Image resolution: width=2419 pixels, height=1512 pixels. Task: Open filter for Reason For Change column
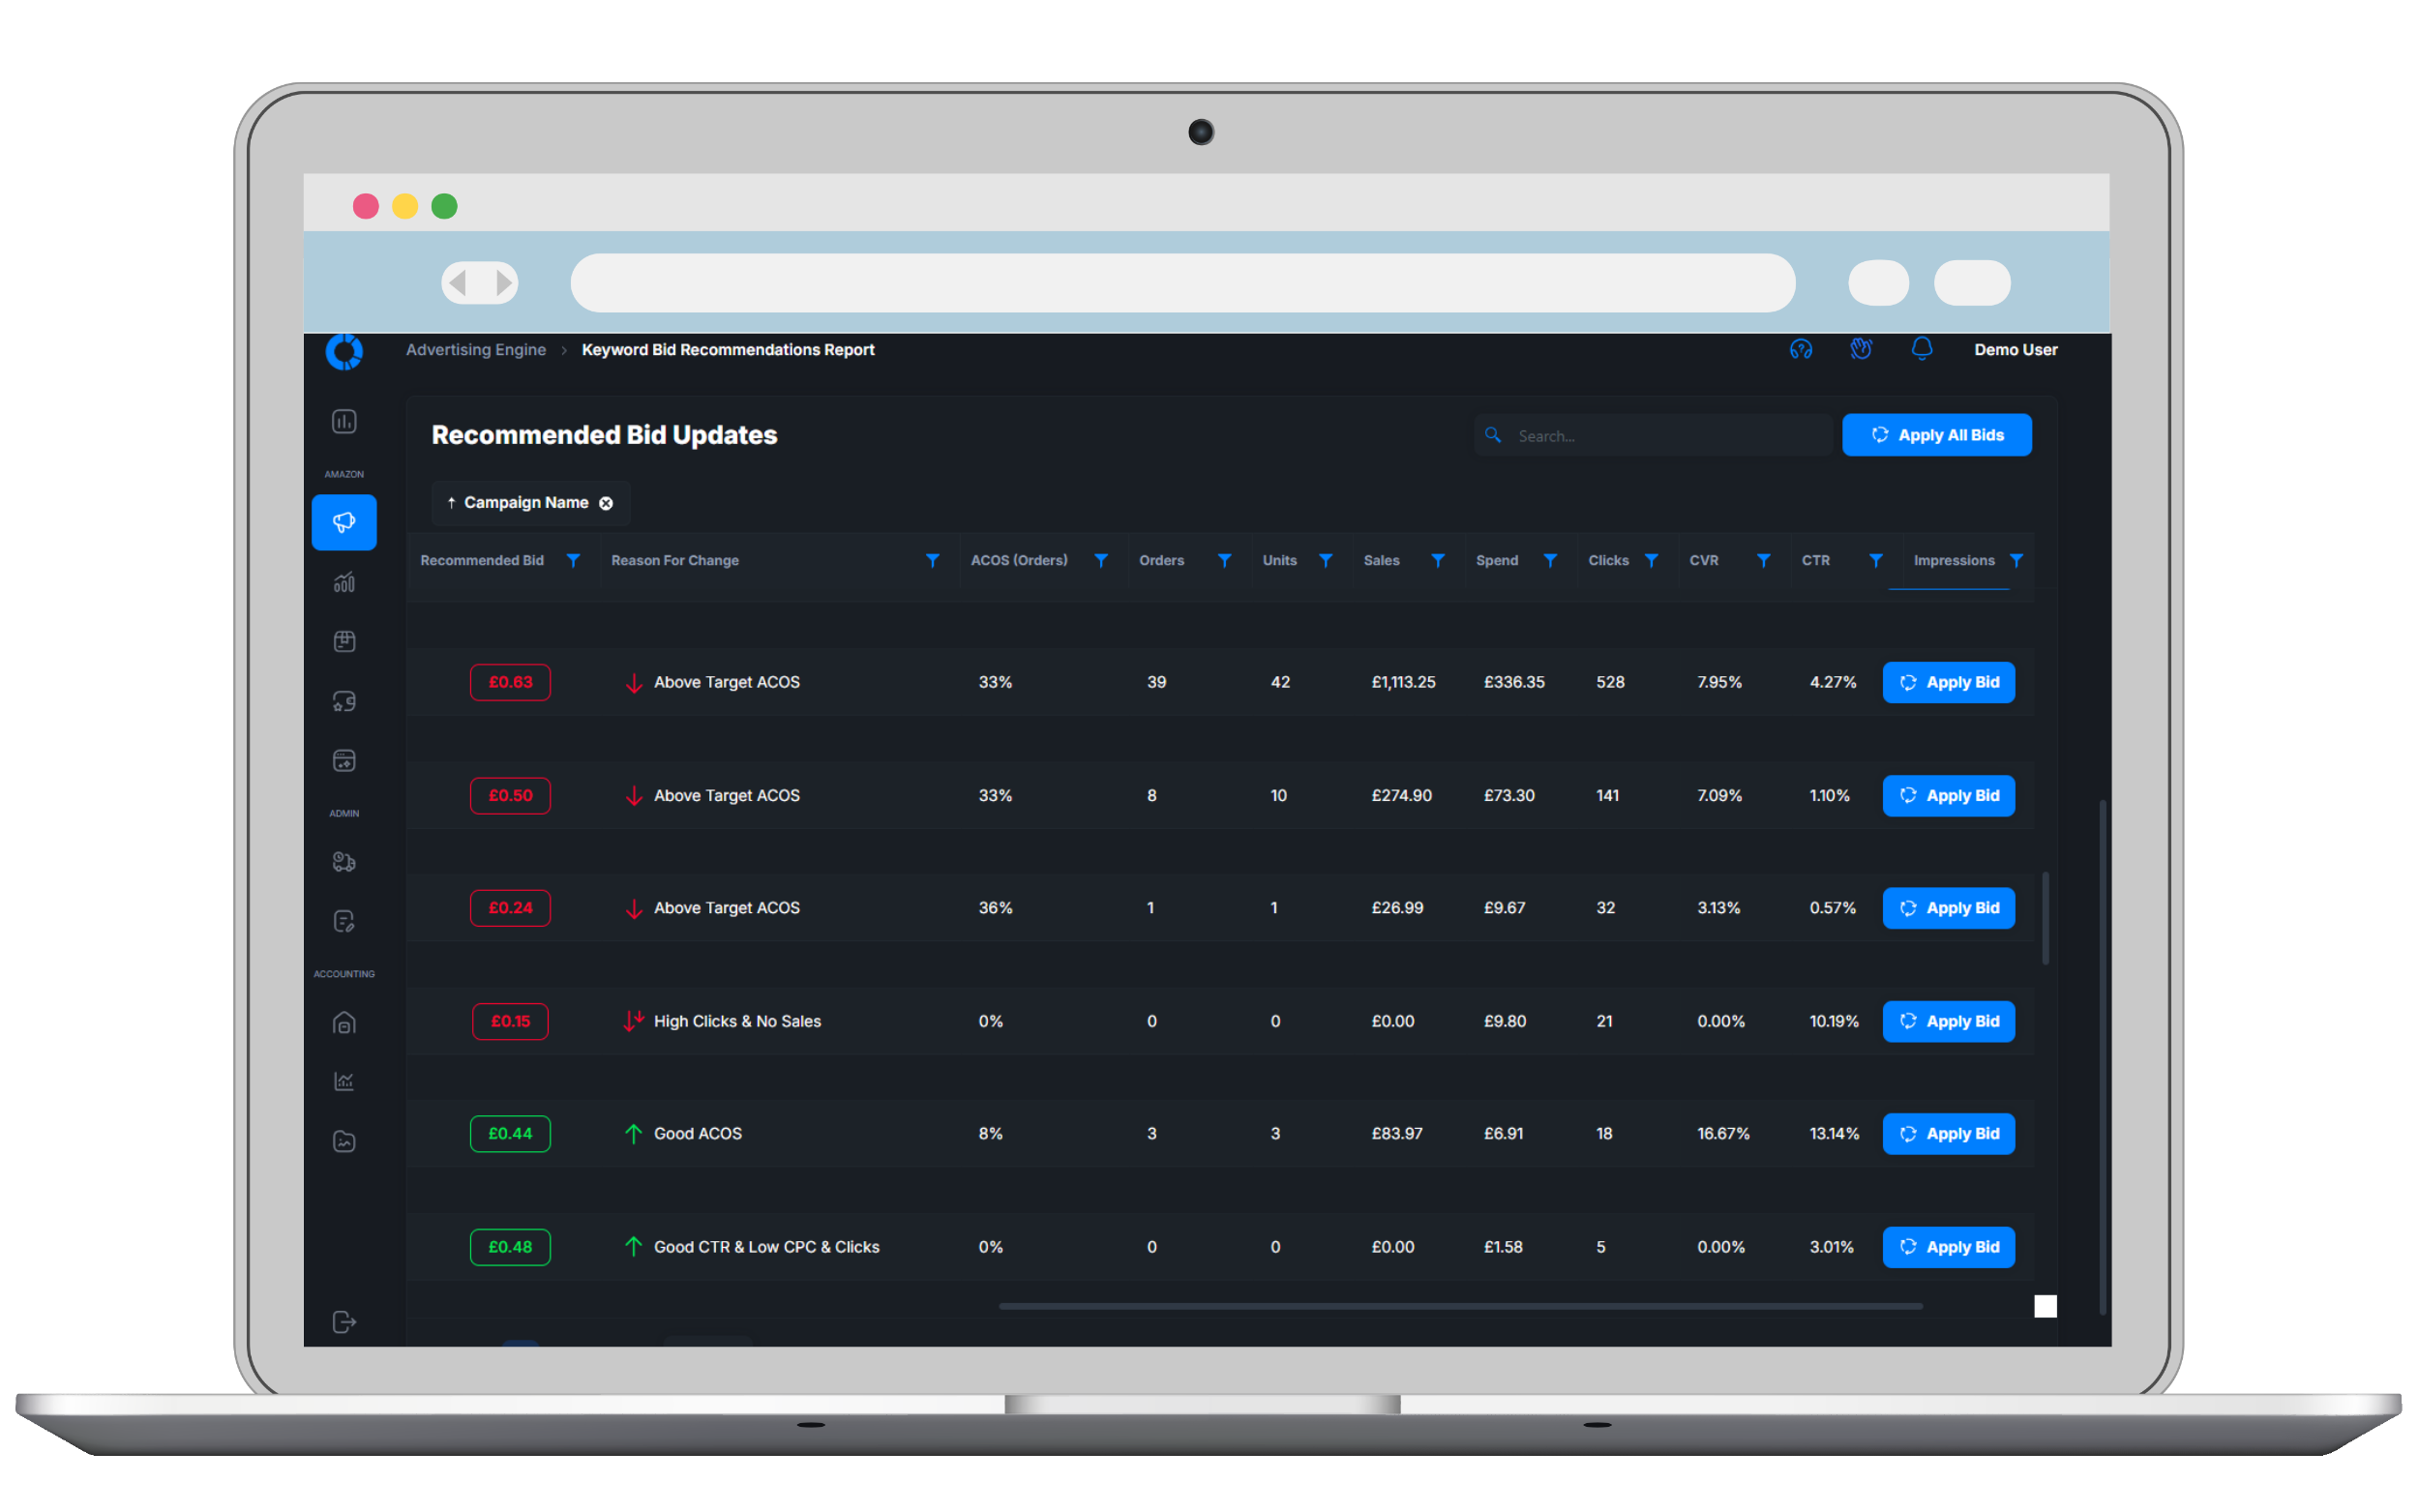932,561
